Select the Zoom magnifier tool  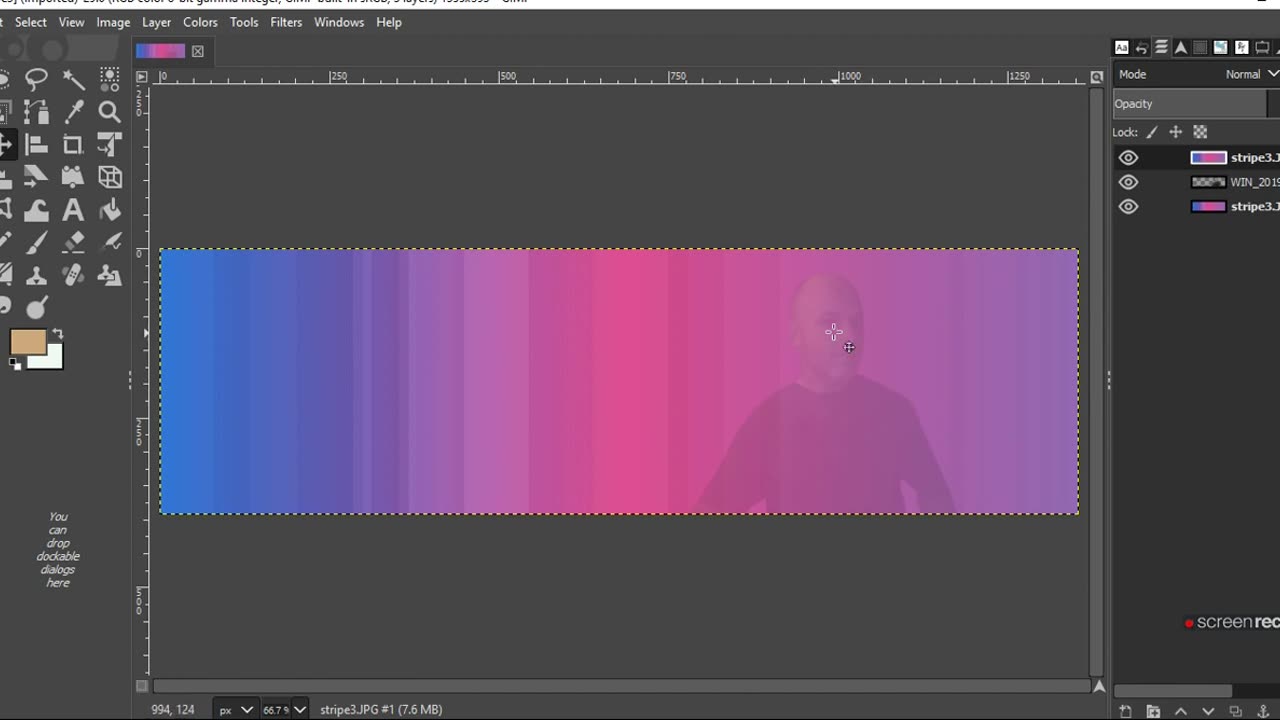pos(110,112)
